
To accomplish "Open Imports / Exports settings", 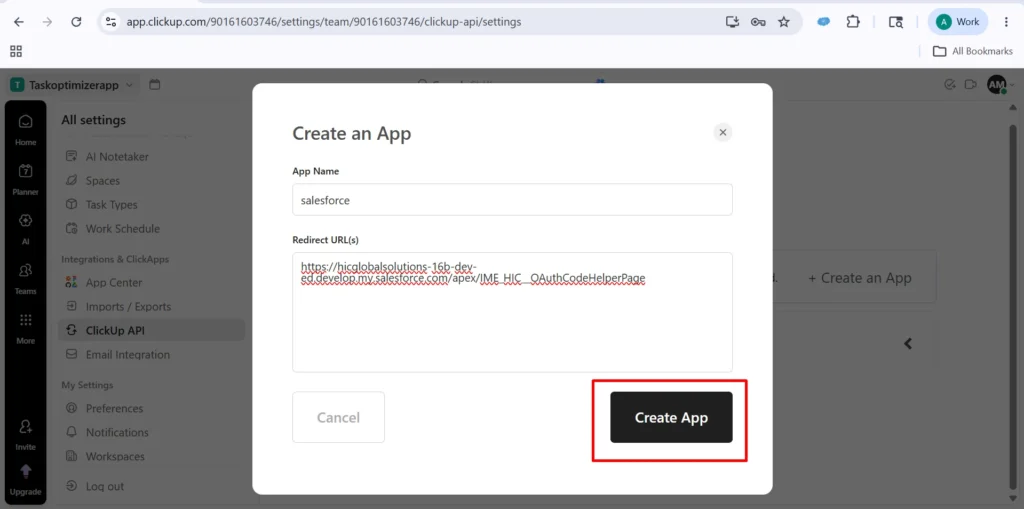I will coord(152,306).
